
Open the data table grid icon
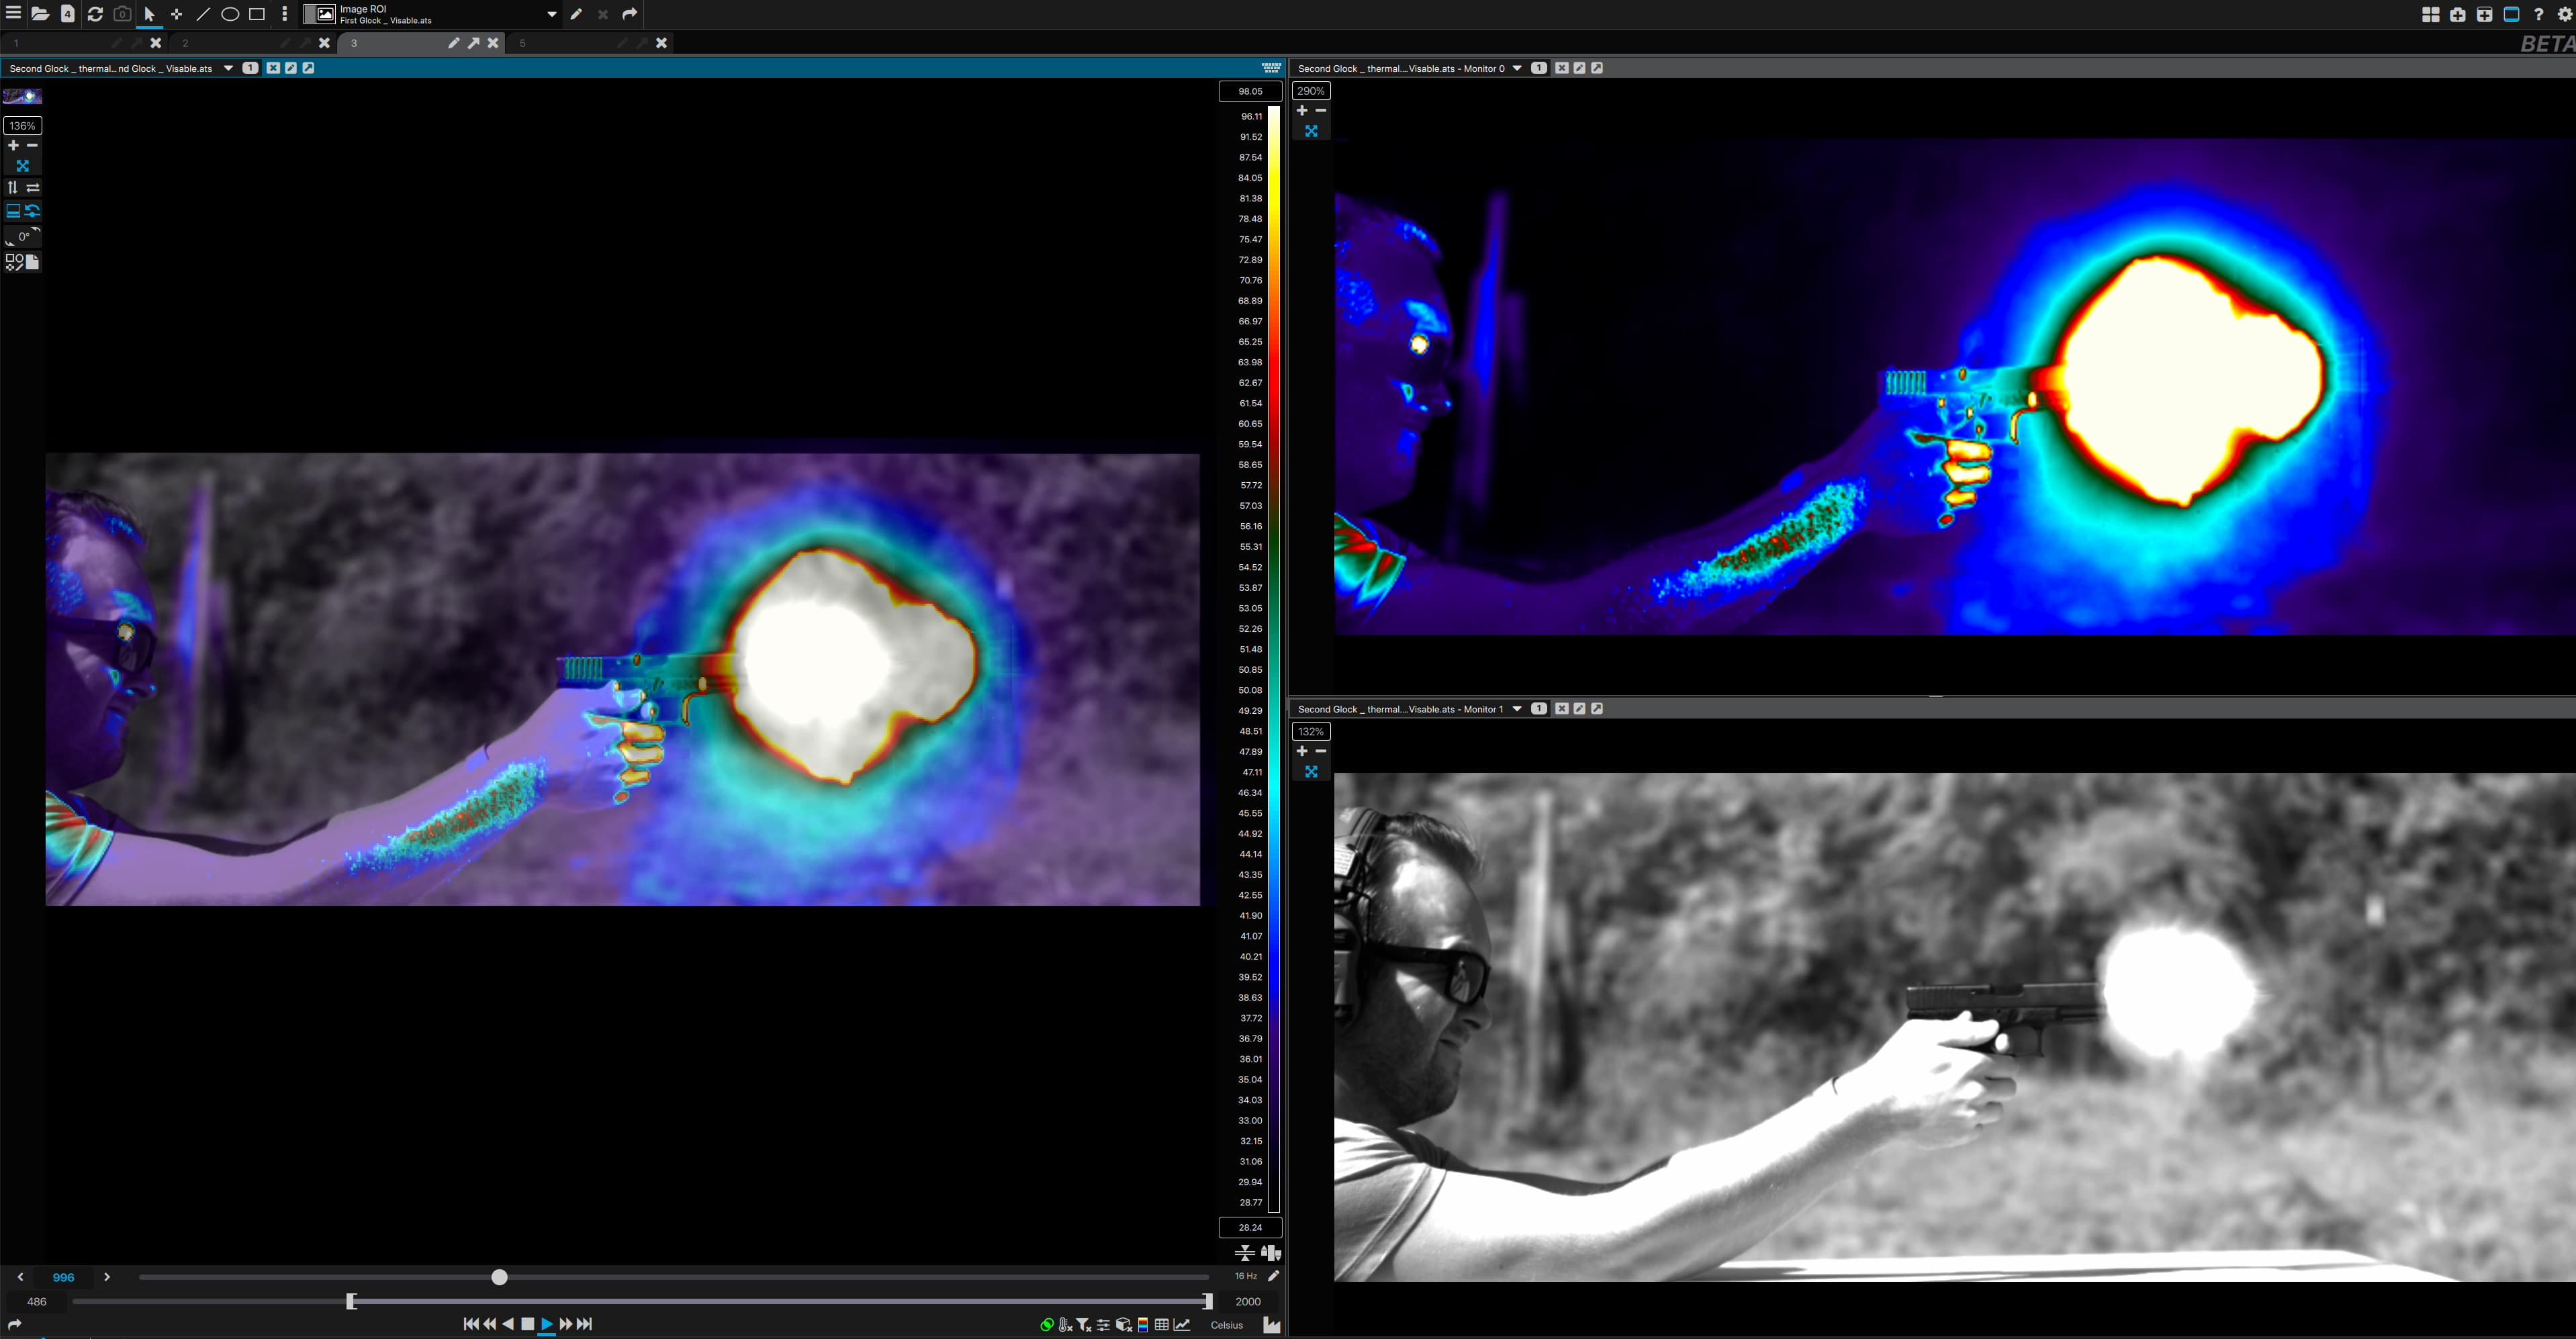coord(1162,1325)
